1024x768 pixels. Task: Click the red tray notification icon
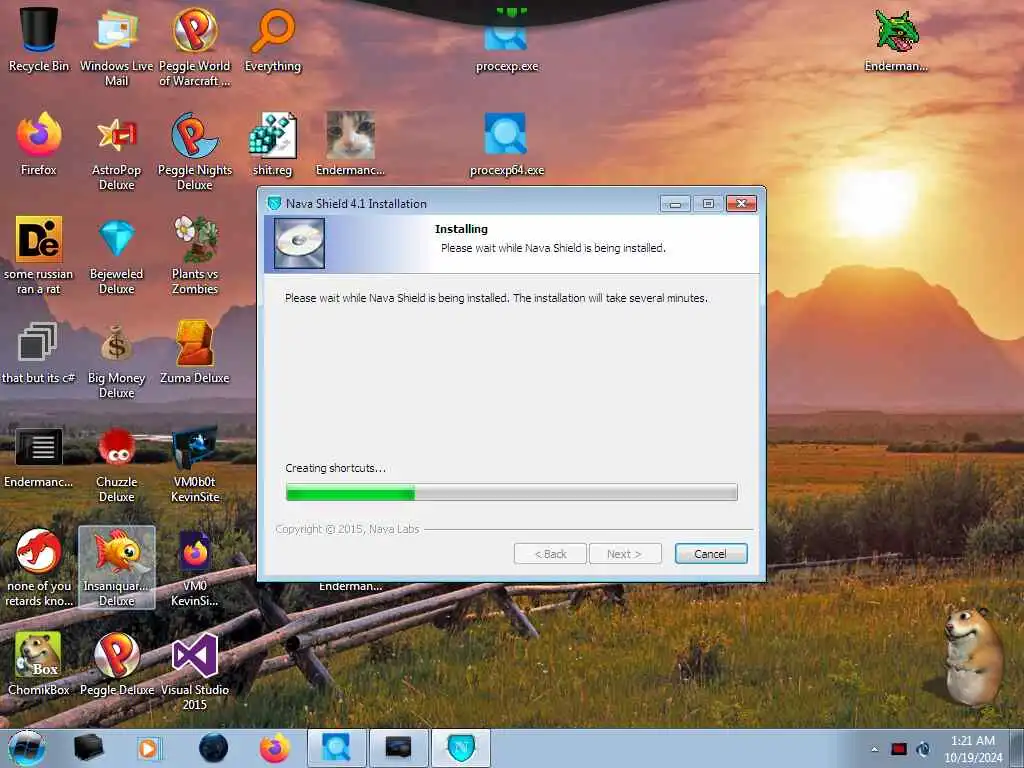(899, 749)
